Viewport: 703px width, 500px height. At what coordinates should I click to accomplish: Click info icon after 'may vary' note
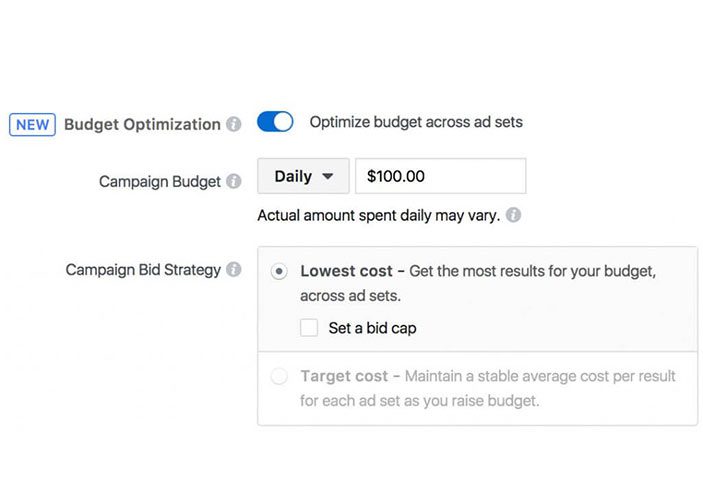pyautogui.click(x=513, y=215)
